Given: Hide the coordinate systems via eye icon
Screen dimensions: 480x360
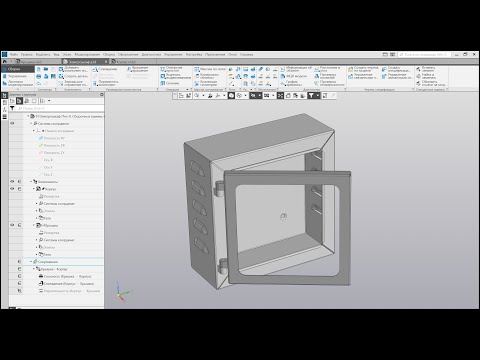Looking at the screenshot, I should pos(12,123).
